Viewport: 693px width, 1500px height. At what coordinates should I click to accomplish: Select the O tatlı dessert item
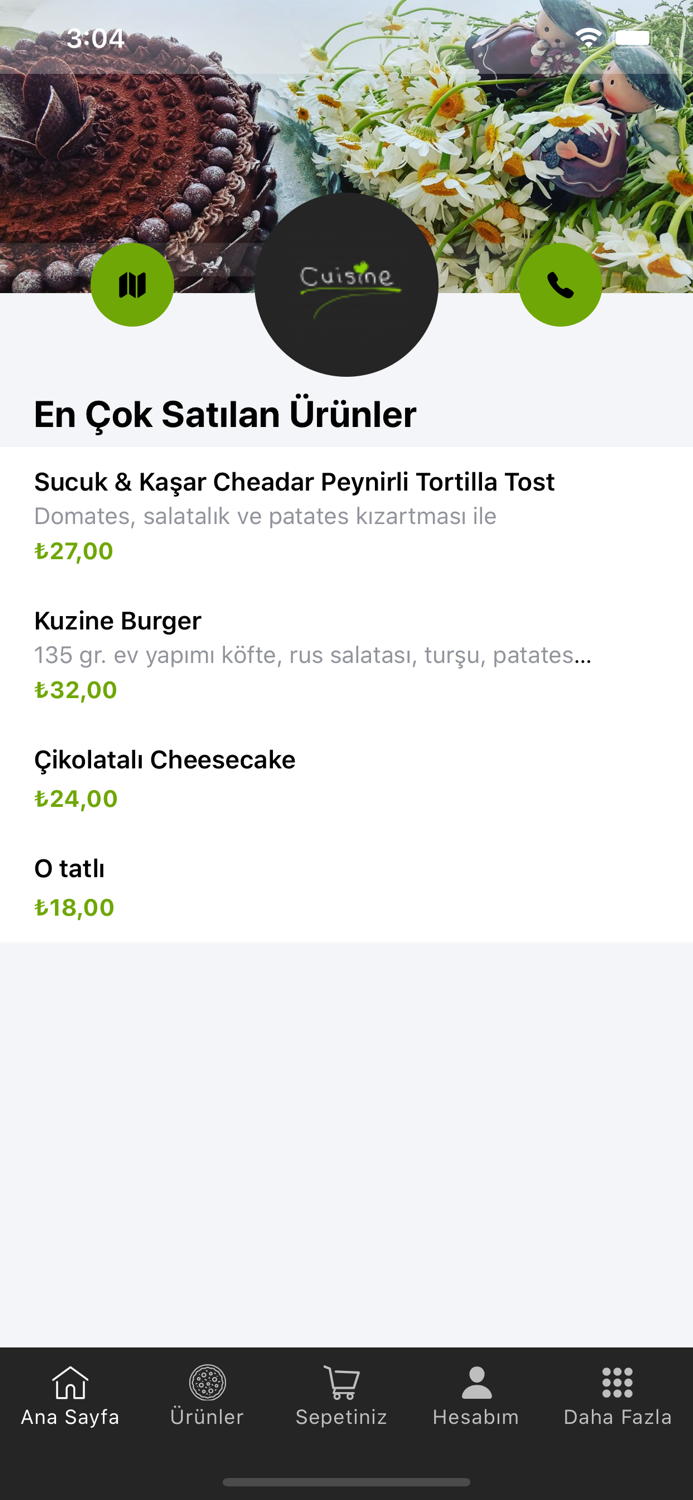coord(68,868)
